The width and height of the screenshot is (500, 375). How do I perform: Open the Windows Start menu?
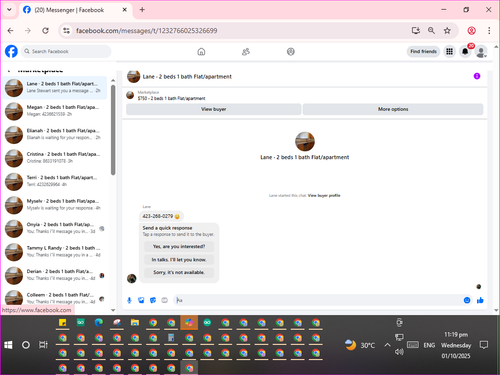click(8, 345)
